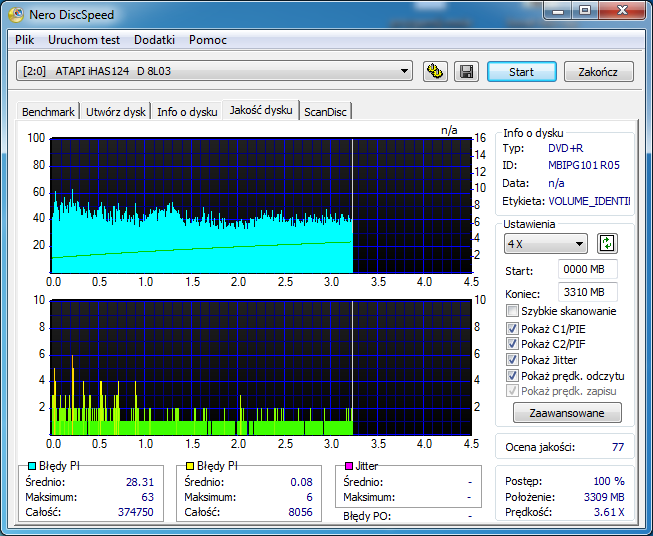Minimize the Nero DiscSpeed window
This screenshot has height=536, width=653.
coord(558,10)
